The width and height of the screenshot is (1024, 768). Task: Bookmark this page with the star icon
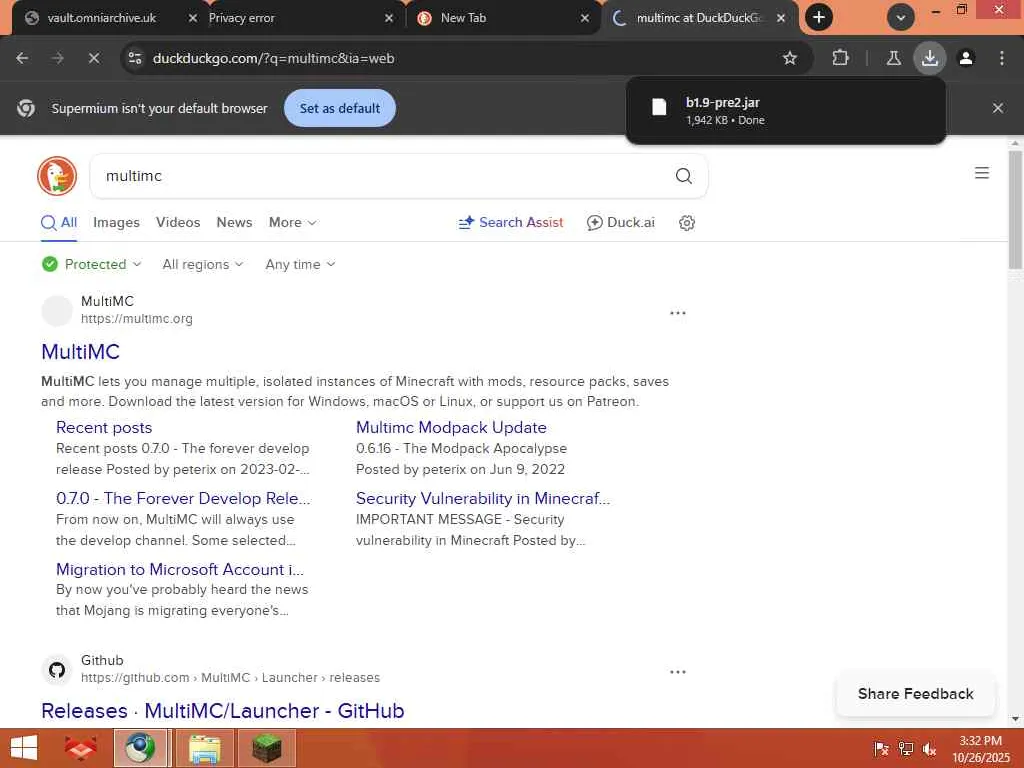point(790,58)
